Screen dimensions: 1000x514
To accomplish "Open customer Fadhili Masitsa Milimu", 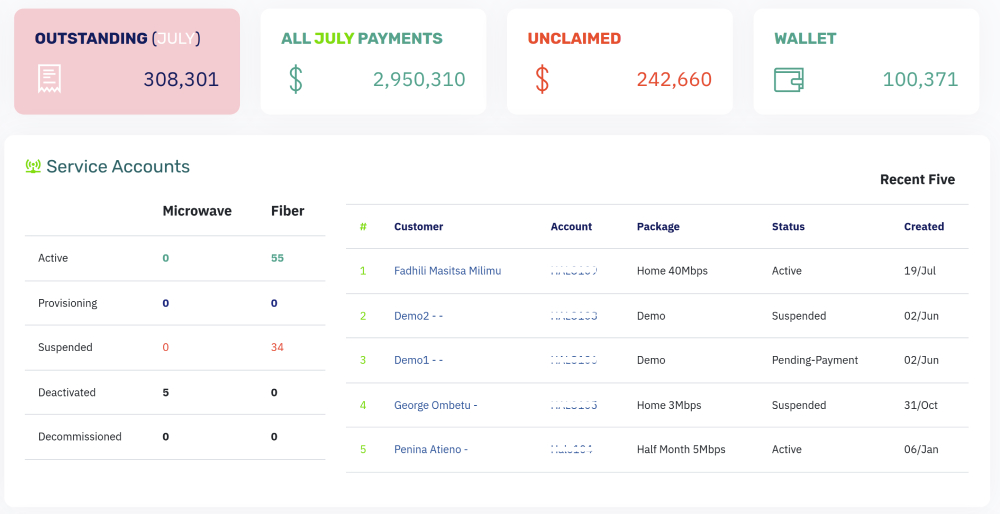I will [447, 271].
